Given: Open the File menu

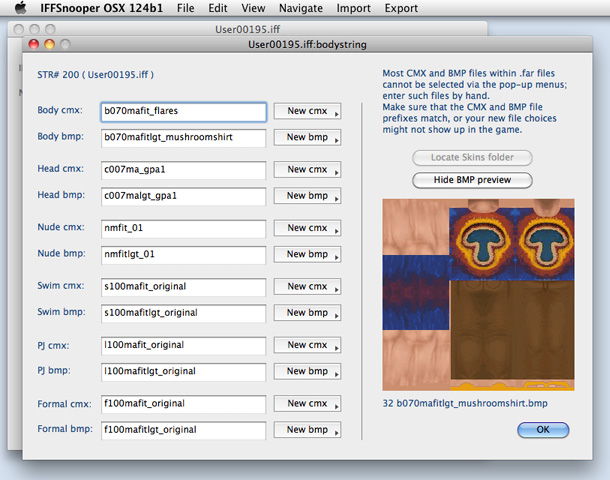Looking at the screenshot, I should [x=185, y=8].
